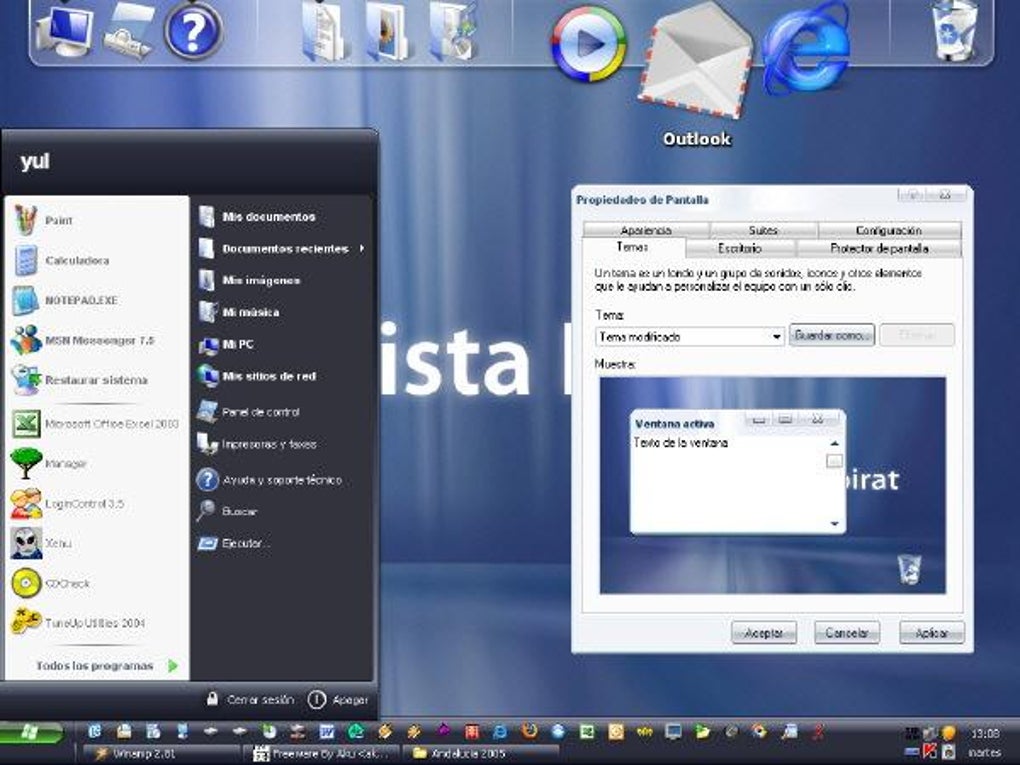Switch to Andalucía 2005 folder taskbar button
1020x765 pixels.
pyautogui.click(x=481, y=754)
